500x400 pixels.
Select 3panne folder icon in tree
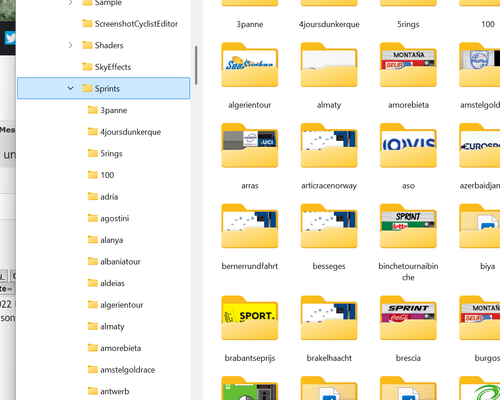tap(93, 110)
